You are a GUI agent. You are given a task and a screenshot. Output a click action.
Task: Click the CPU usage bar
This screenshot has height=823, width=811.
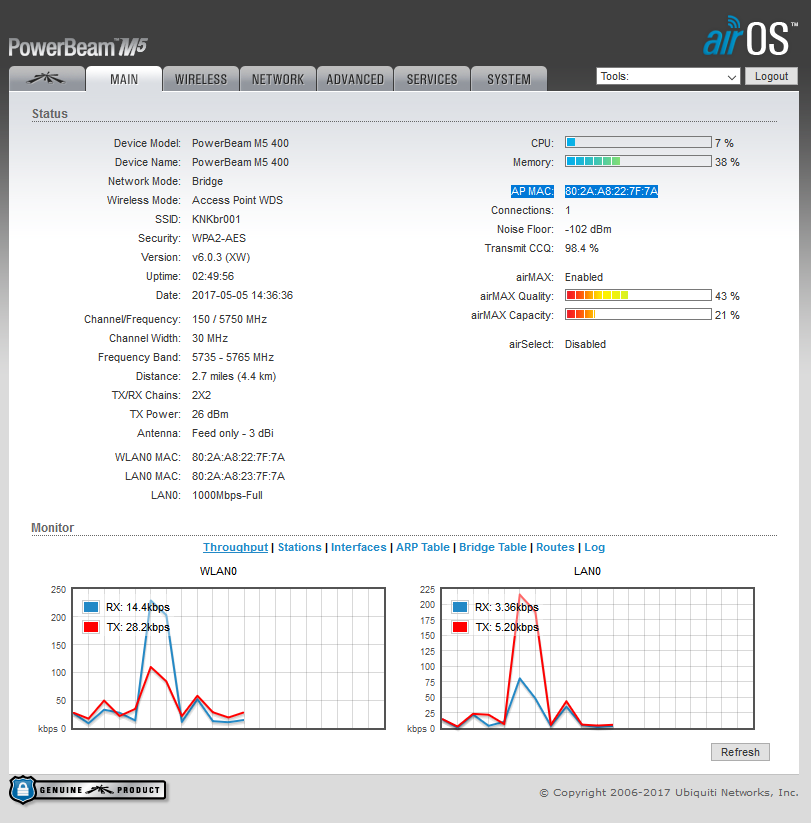pos(638,142)
